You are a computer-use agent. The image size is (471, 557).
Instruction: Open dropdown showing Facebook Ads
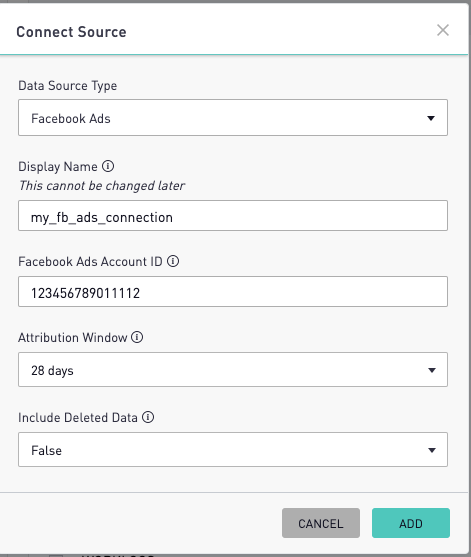(233, 118)
